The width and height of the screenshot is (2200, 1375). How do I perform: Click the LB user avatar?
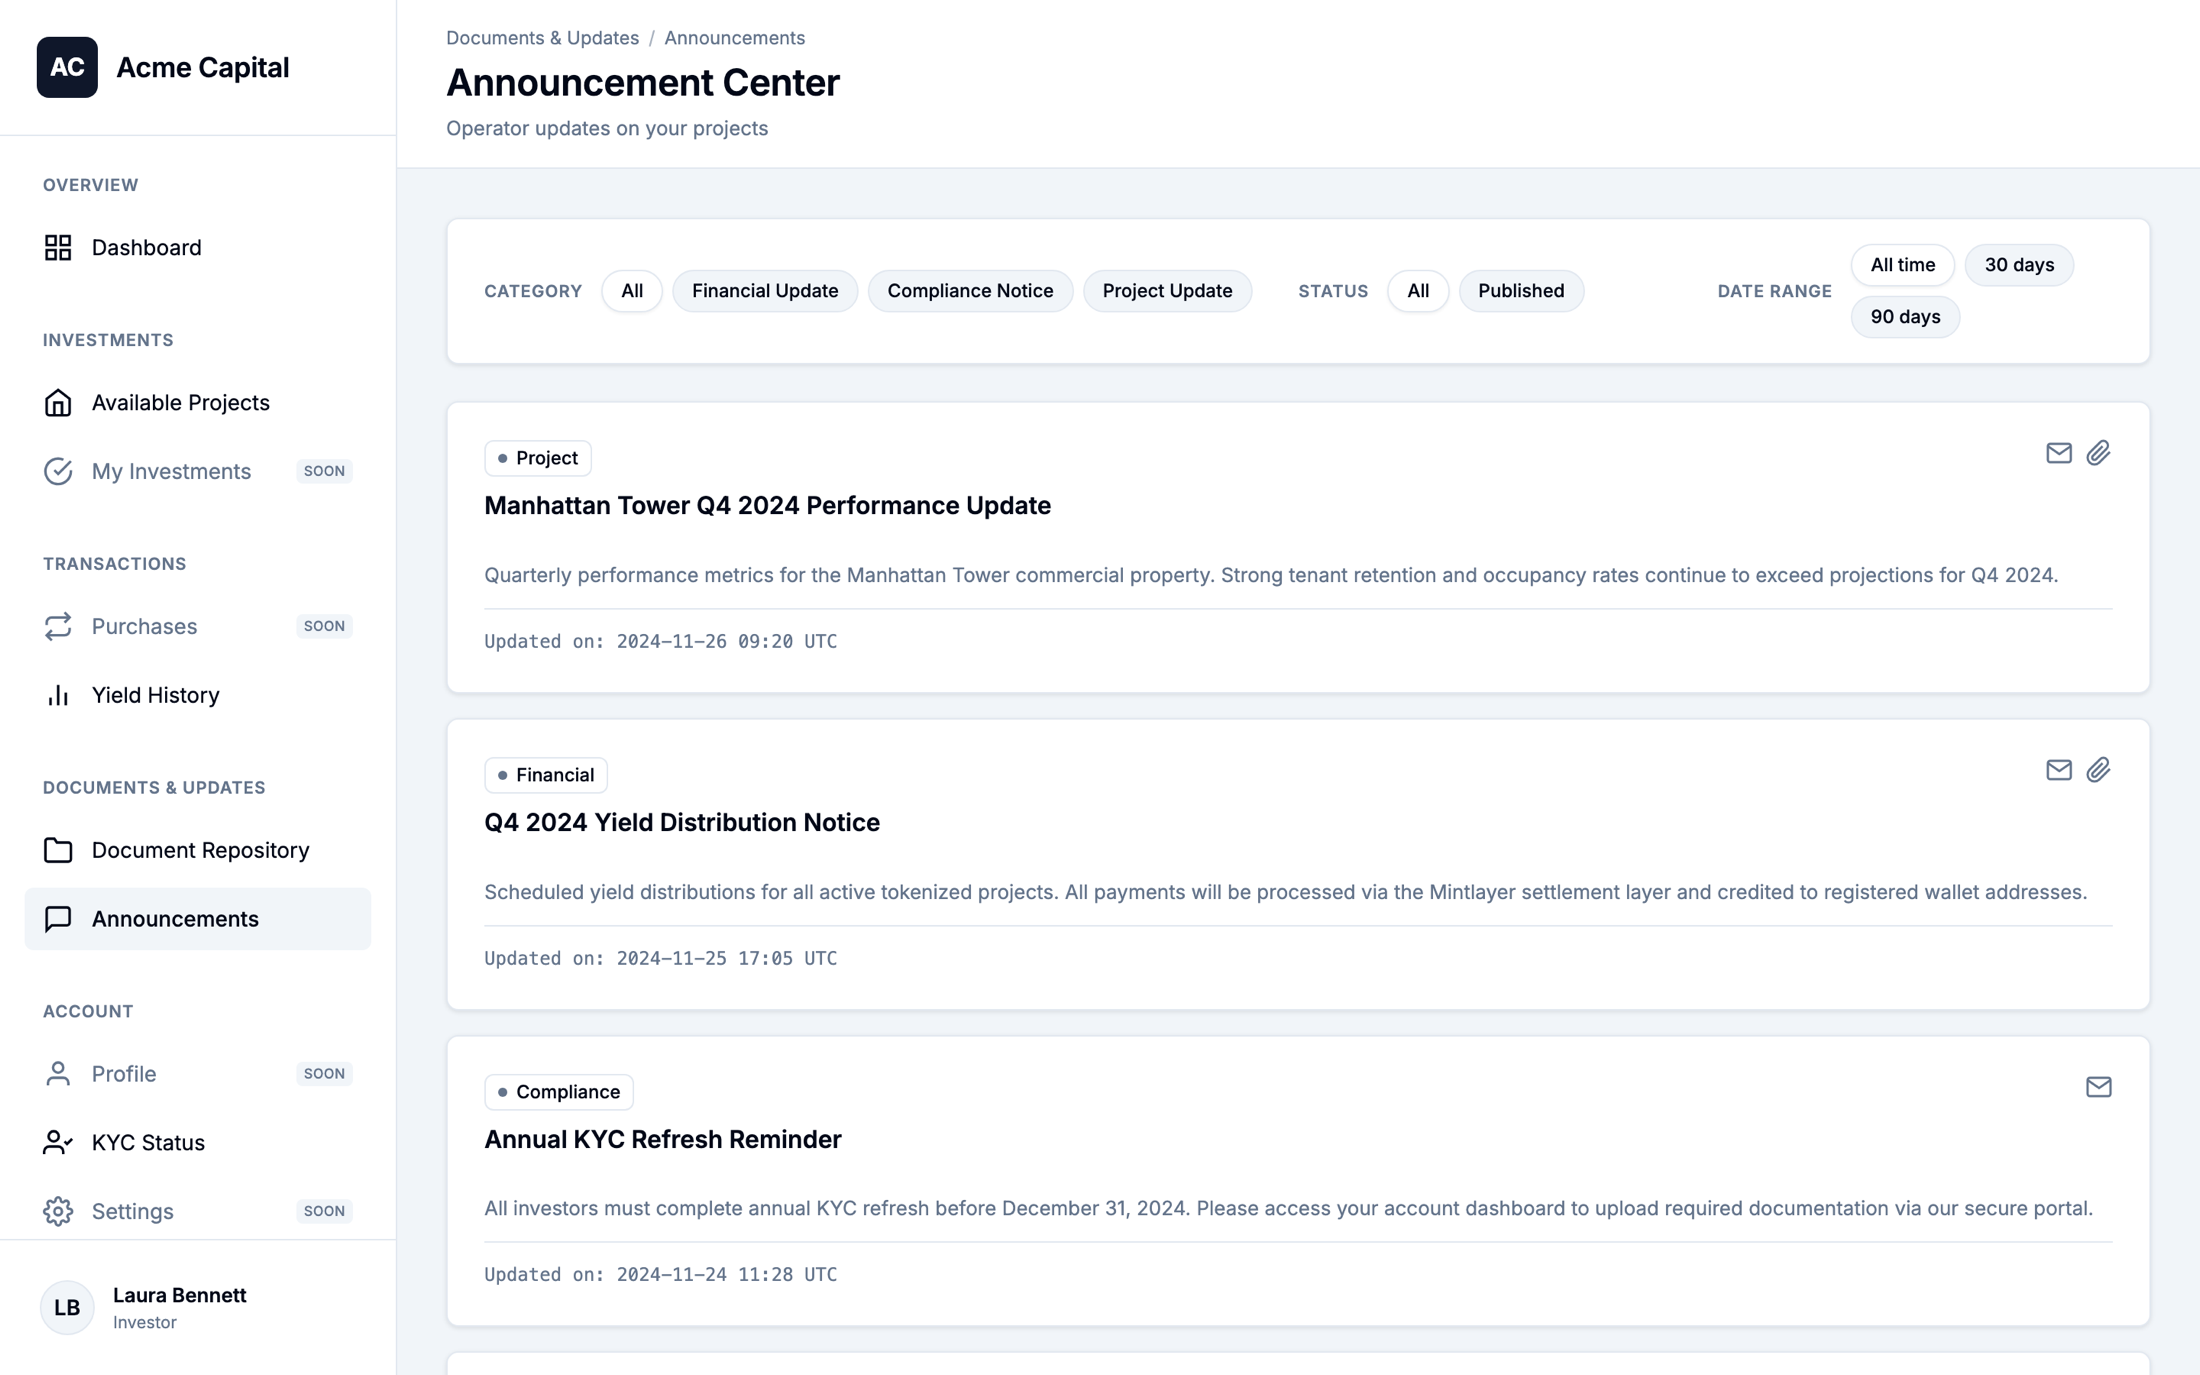(67, 1307)
